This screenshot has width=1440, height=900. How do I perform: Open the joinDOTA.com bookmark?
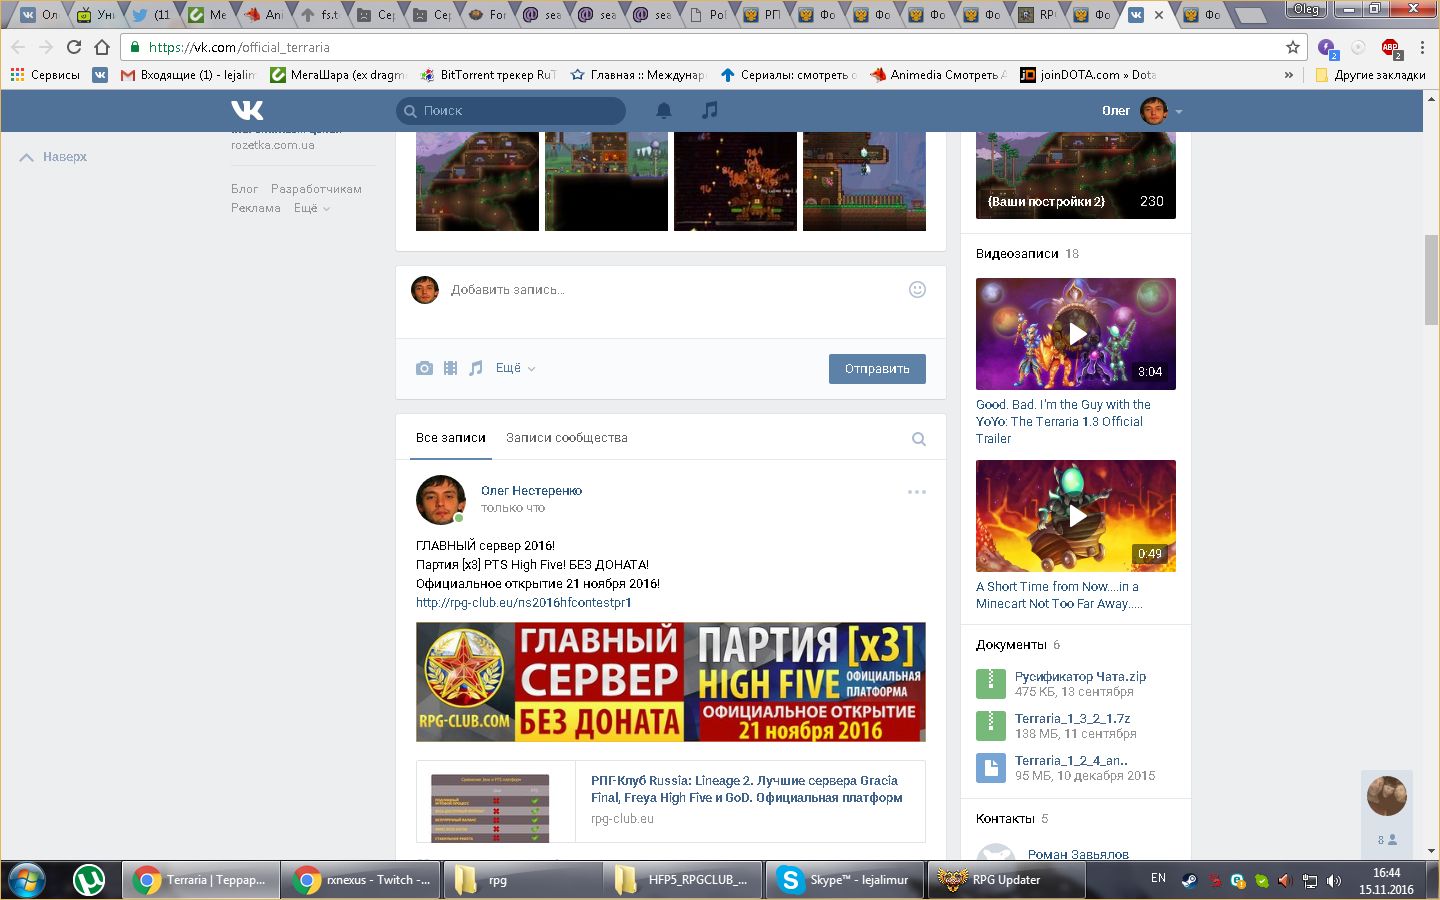(1088, 75)
